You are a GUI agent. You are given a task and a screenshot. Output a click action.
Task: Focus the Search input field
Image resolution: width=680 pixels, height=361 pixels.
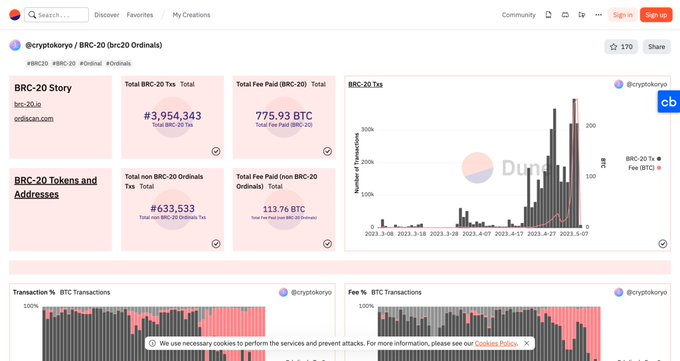[56, 15]
